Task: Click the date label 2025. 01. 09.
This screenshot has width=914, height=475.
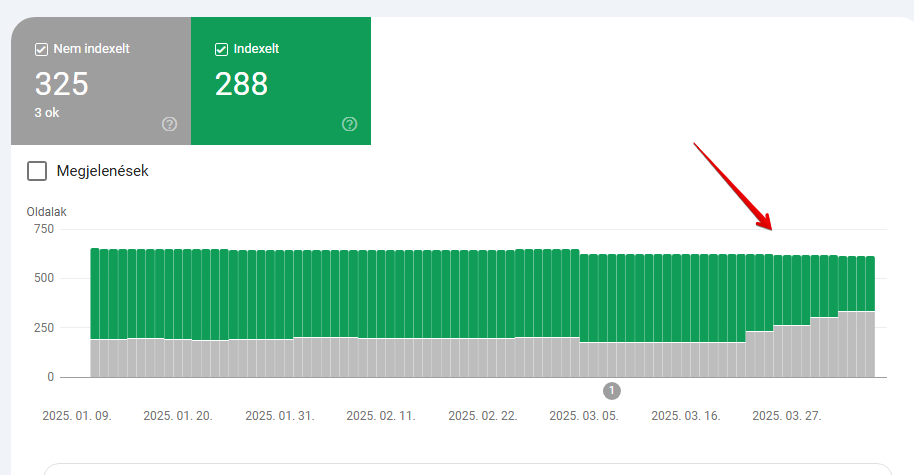Action: (x=77, y=416)
